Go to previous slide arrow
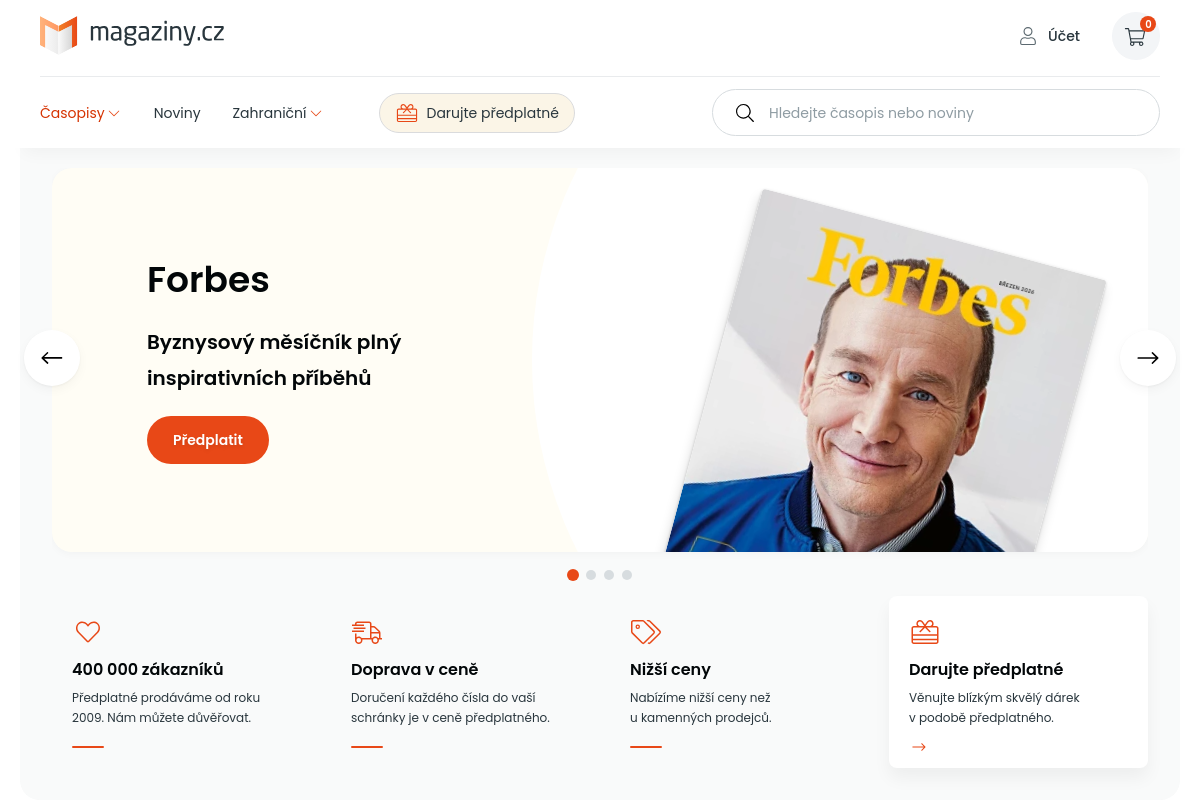 pos(52,358)
